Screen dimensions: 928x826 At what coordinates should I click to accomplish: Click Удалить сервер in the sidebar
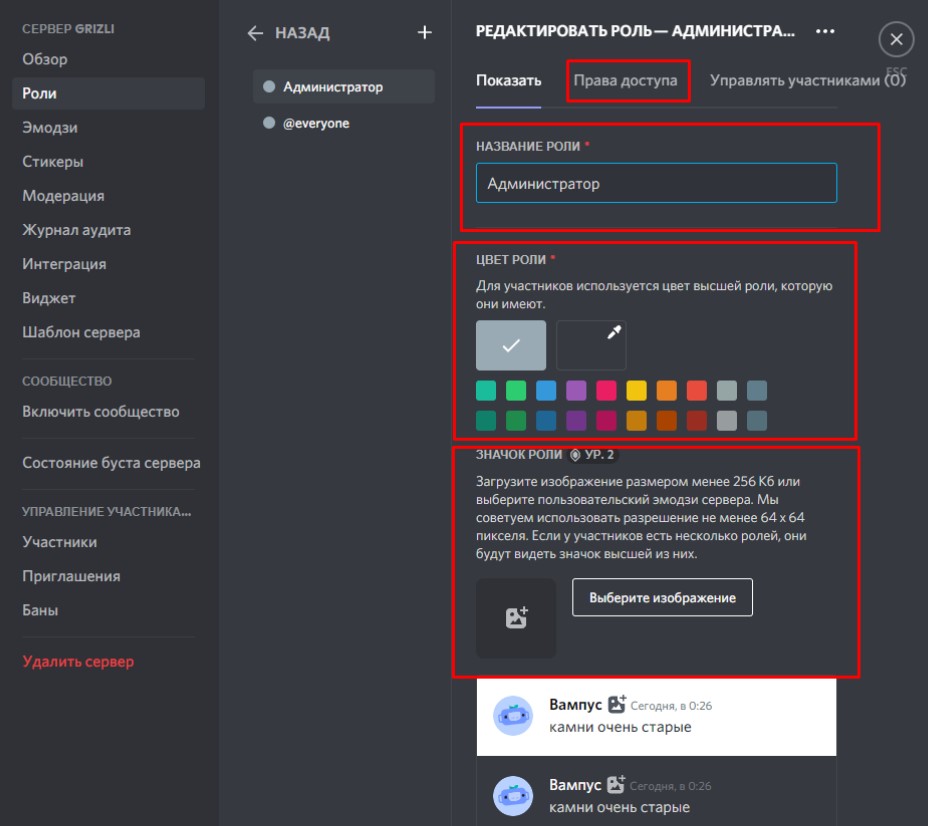pos(78,662)
